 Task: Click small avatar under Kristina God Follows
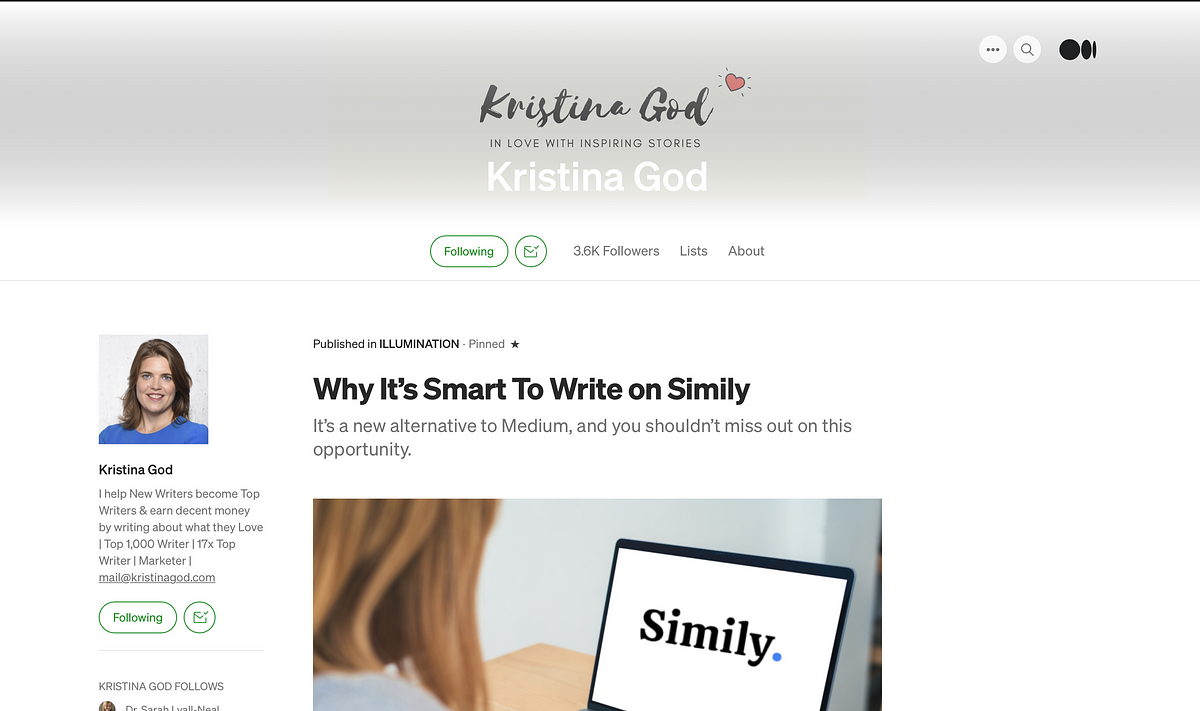coord(107,706)
